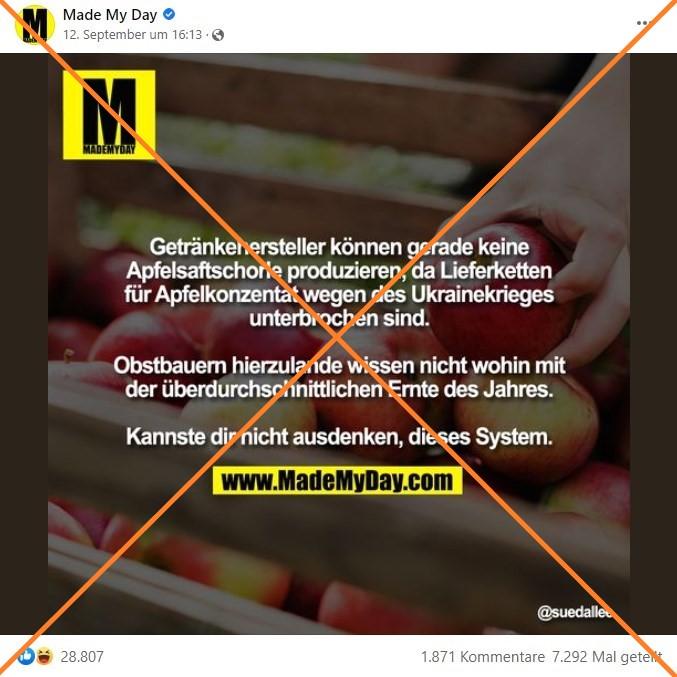Open the three-dot post options menu
Image resolution: width=677 pixels, height=677 pixels.
[x=644, y=23]
